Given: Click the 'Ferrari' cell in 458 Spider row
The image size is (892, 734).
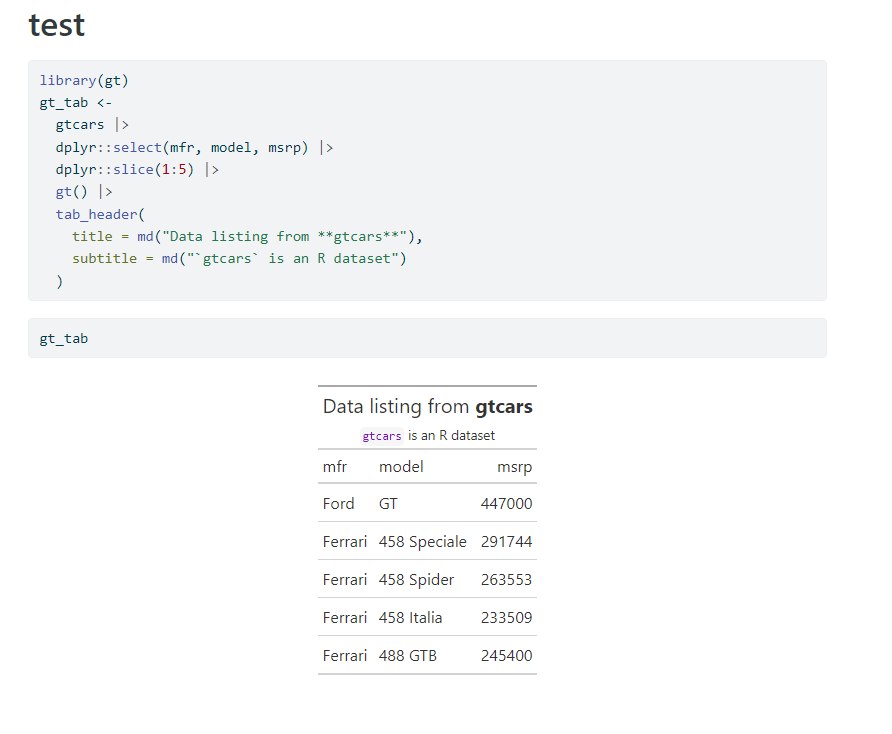Looking at the screenshot, I should [x=344, y=580].
